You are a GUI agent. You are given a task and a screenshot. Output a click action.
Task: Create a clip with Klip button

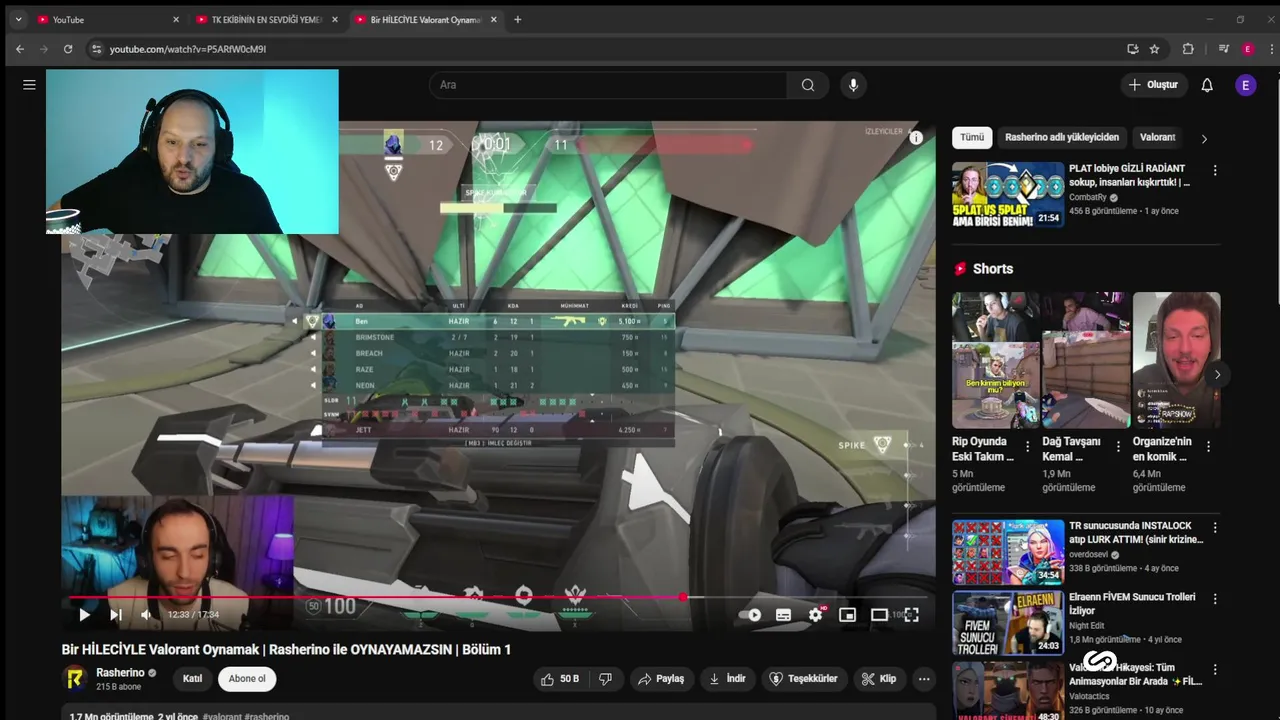(x=879, y=679)
